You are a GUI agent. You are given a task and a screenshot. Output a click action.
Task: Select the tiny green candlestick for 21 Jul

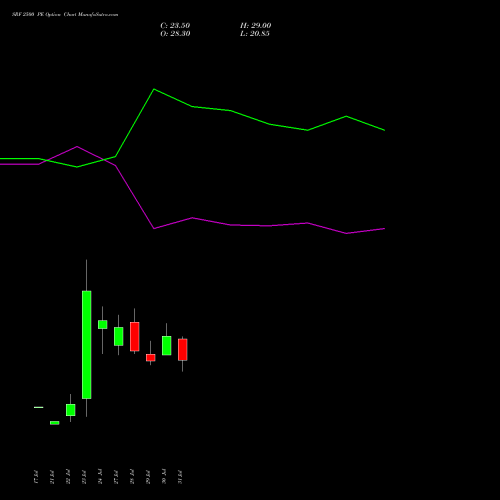coord(55,423)
